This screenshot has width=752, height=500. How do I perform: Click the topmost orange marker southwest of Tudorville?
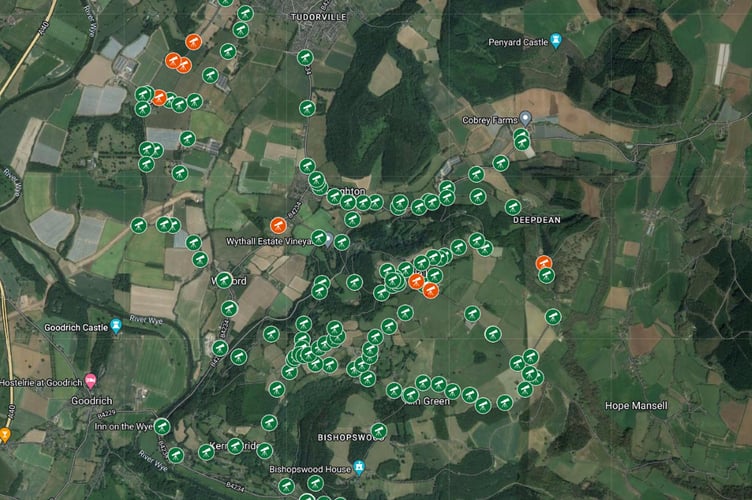(193, 42)
